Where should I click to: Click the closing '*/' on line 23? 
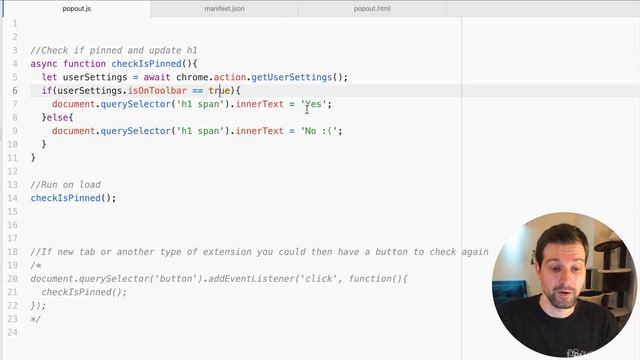(x=36, y=319)
